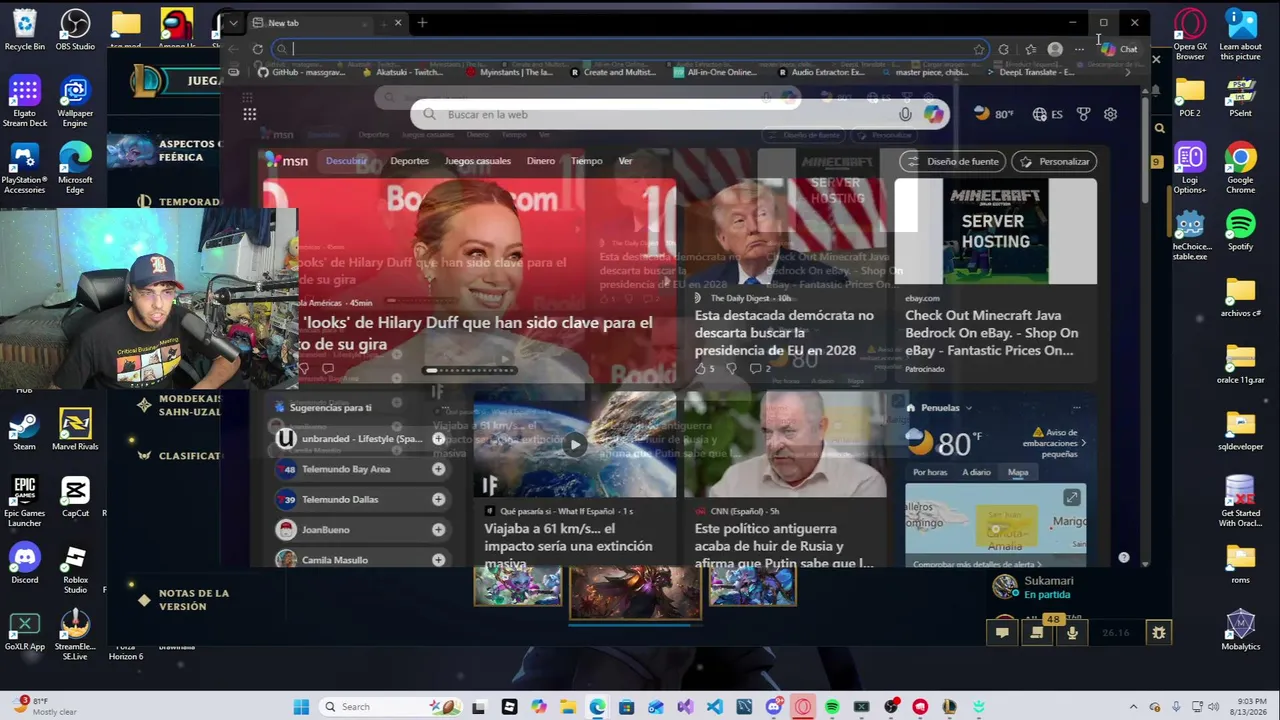
Task: Open the Recycle Bin desktop icon
Action: pos(25,29)
